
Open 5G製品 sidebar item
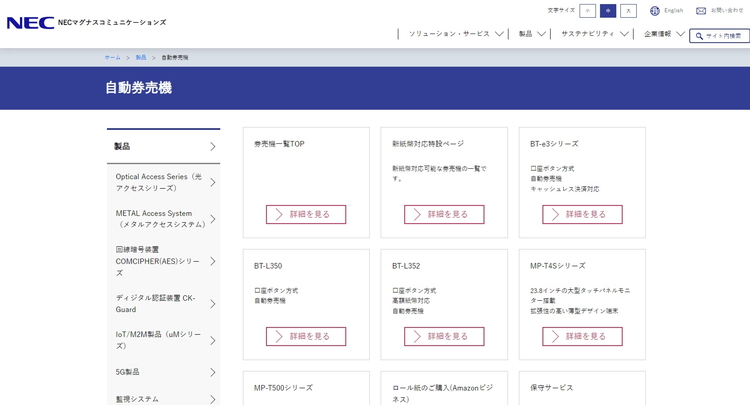164,372
